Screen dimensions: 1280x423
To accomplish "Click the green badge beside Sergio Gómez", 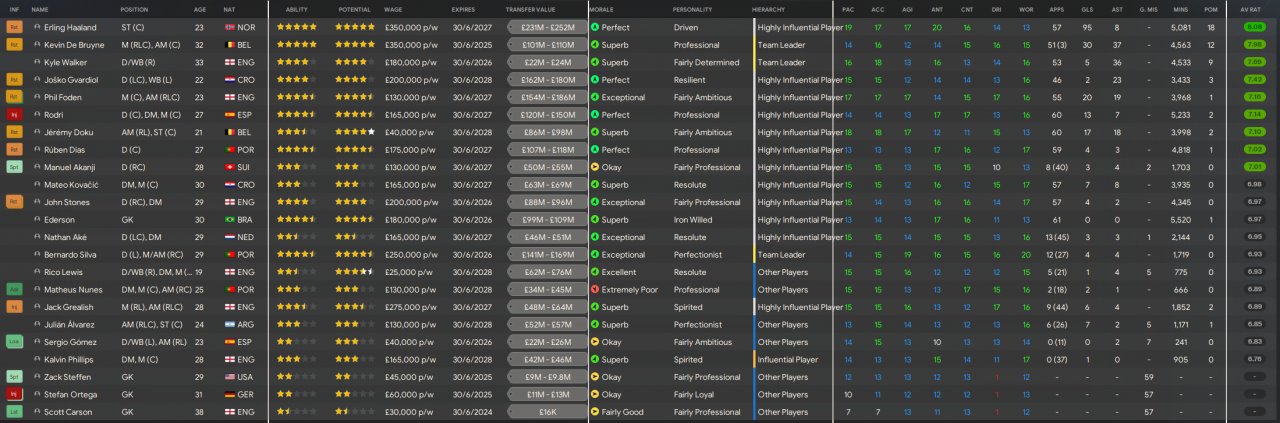I will pos(14,342).
